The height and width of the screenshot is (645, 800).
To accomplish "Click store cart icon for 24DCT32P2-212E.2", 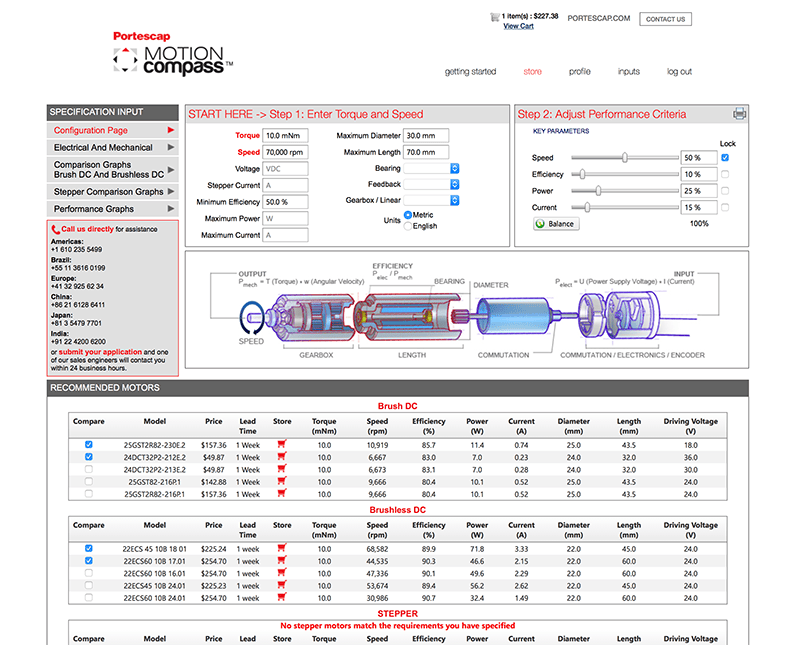I will [282, 457].
